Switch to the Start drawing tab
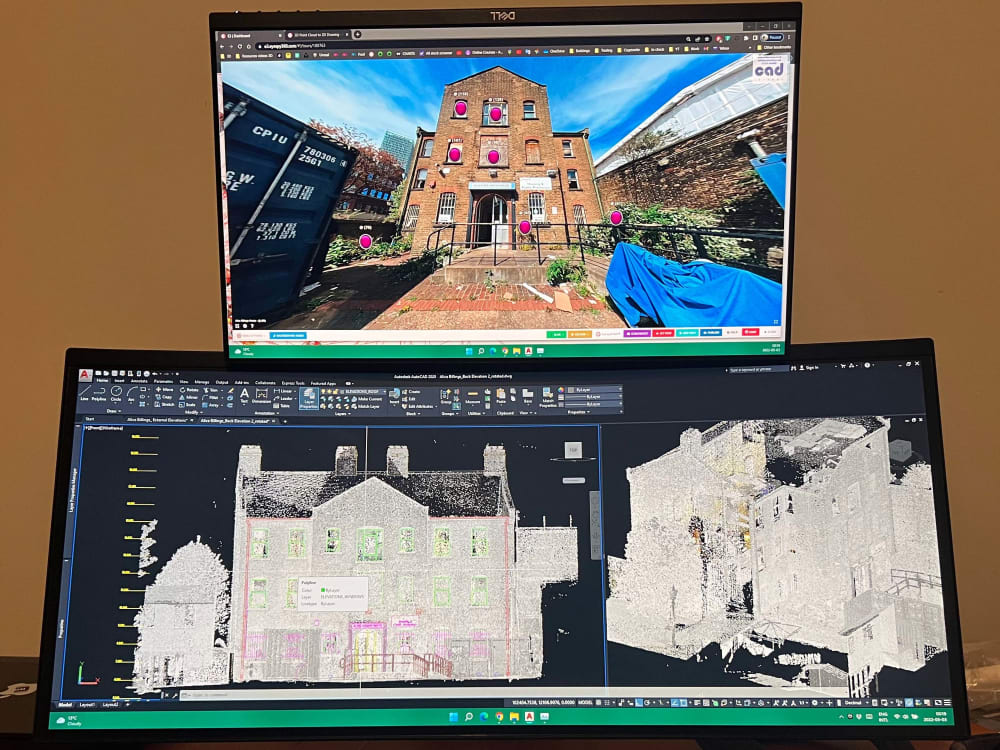 (x=90, y=419)
